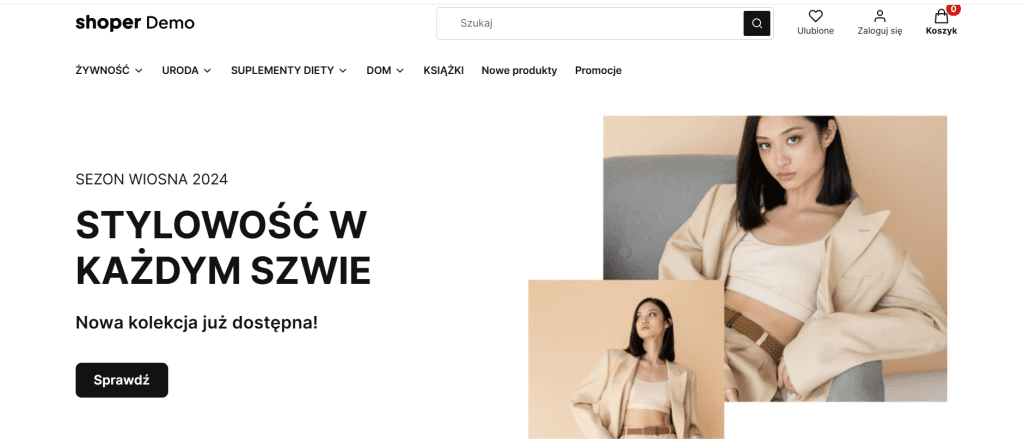Screen dimensions: 1024x446
Task: Open favorites via the heart icon
Action: point(815,16)
